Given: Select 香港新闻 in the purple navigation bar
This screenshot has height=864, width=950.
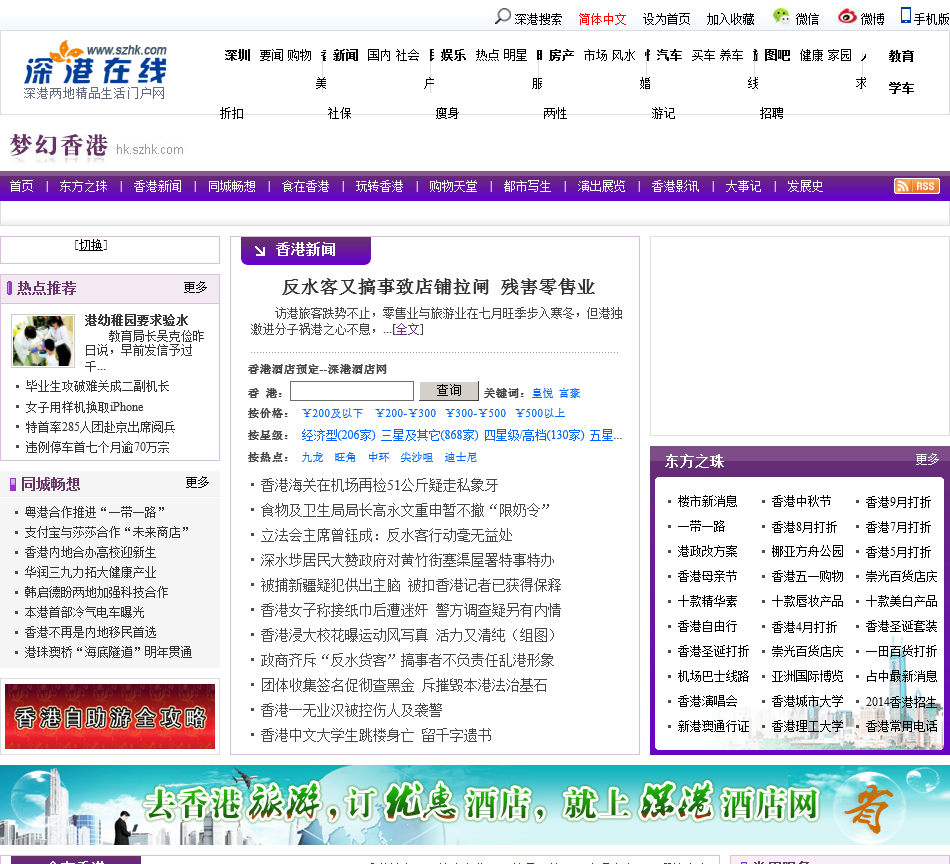Looking at the screenshot, I should pos(158,186).
